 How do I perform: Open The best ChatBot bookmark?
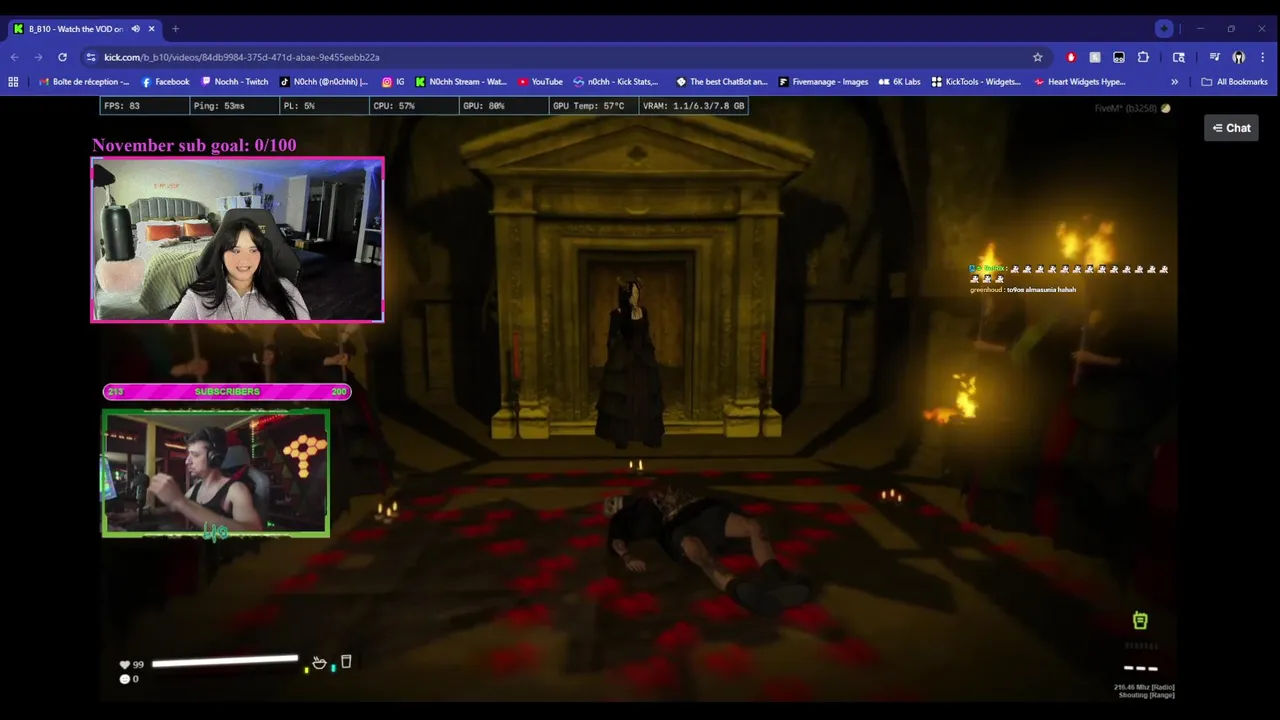pos(721,82)
